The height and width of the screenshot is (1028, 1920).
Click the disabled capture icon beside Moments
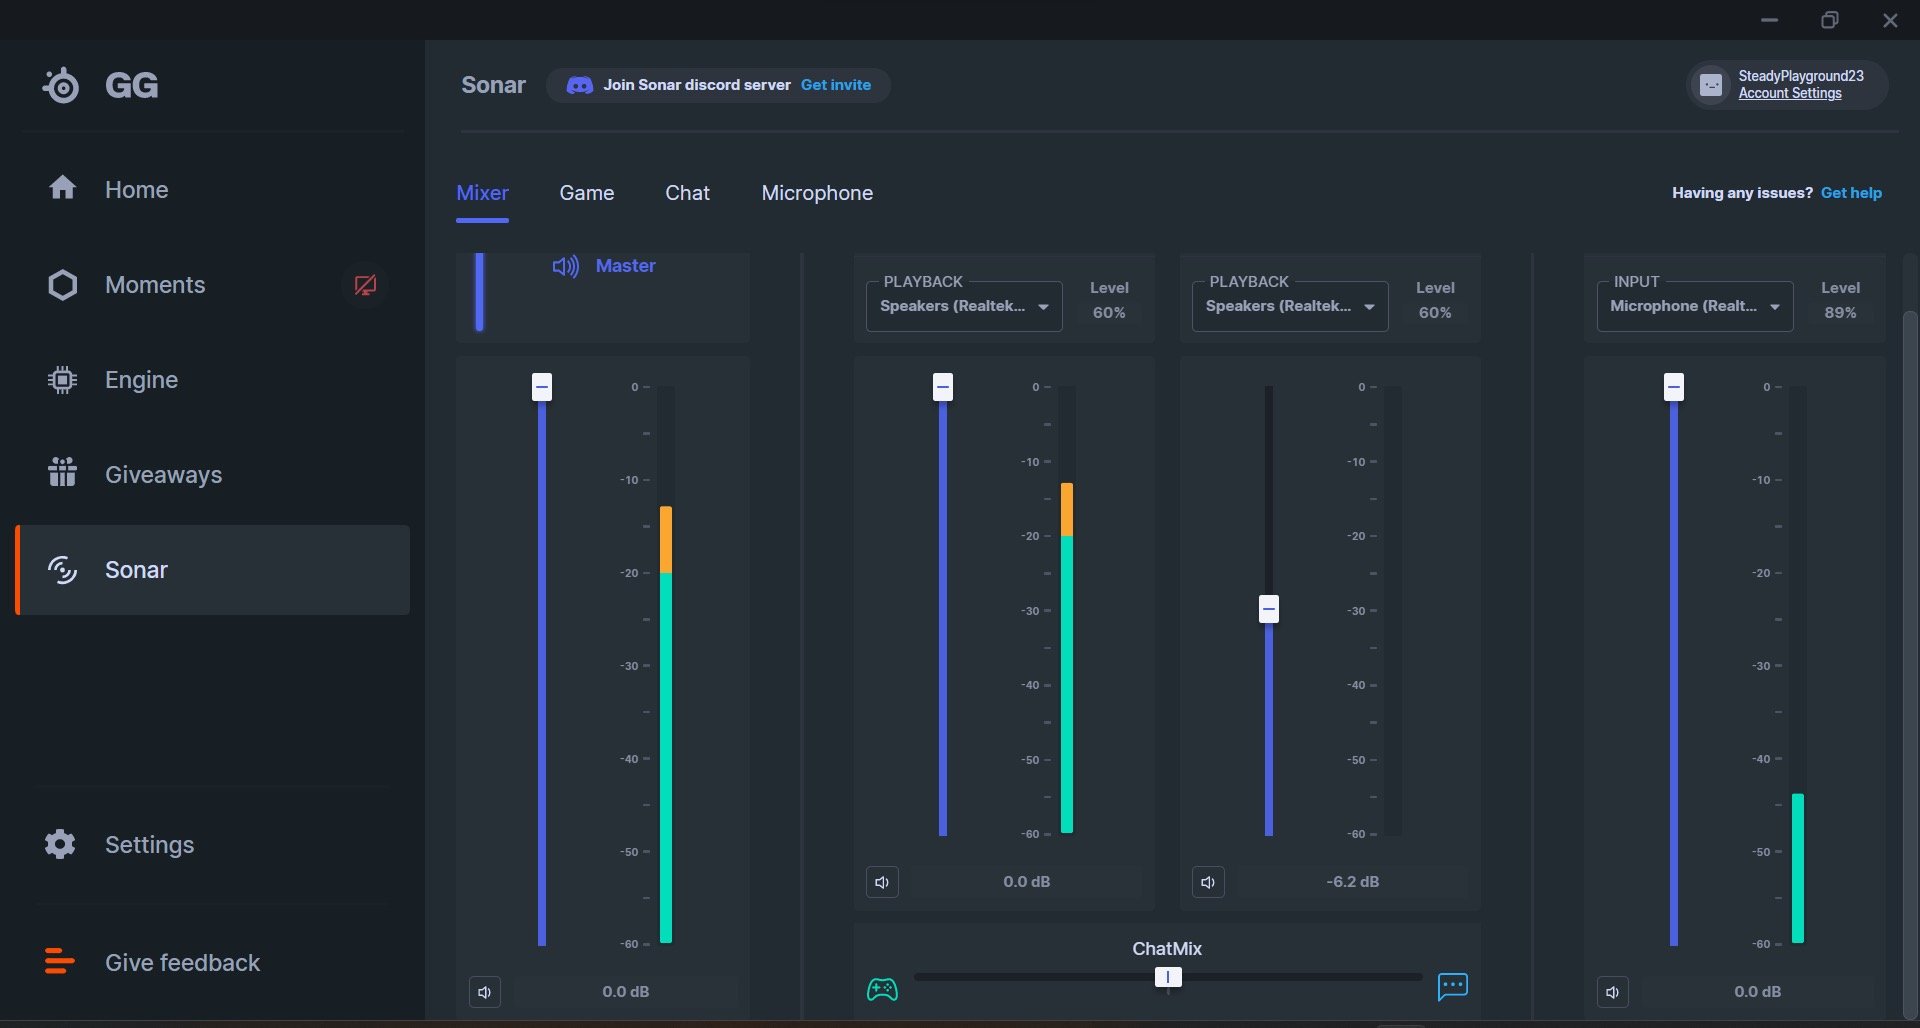365,285
